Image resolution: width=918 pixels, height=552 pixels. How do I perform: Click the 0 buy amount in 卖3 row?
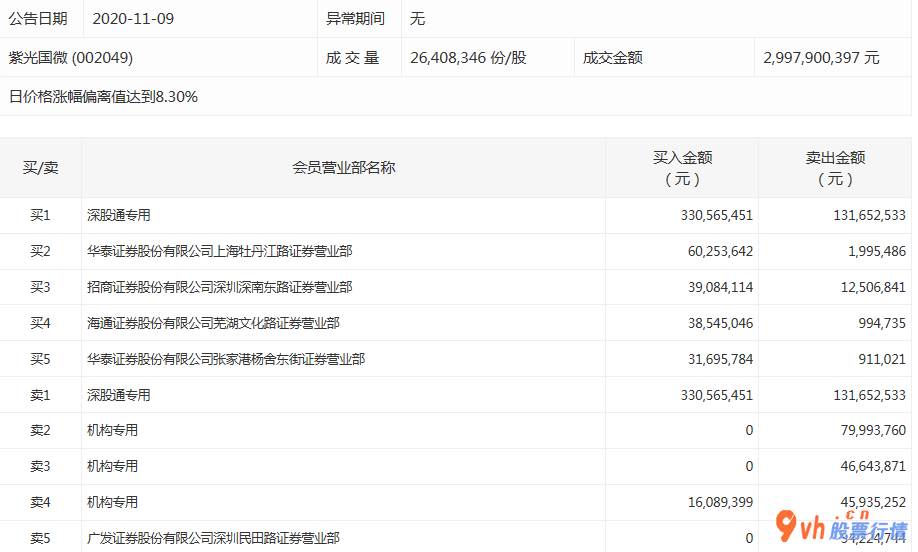(749, 467)
